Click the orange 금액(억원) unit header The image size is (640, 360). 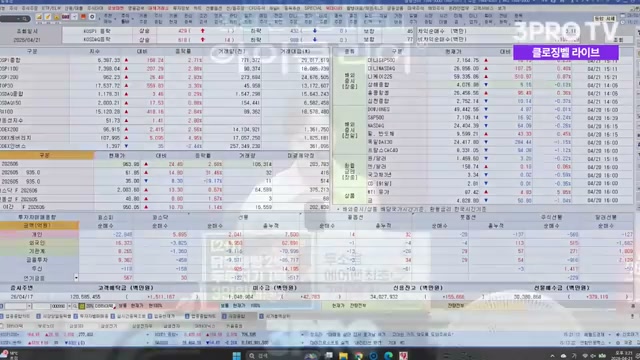tap(39, 225)
